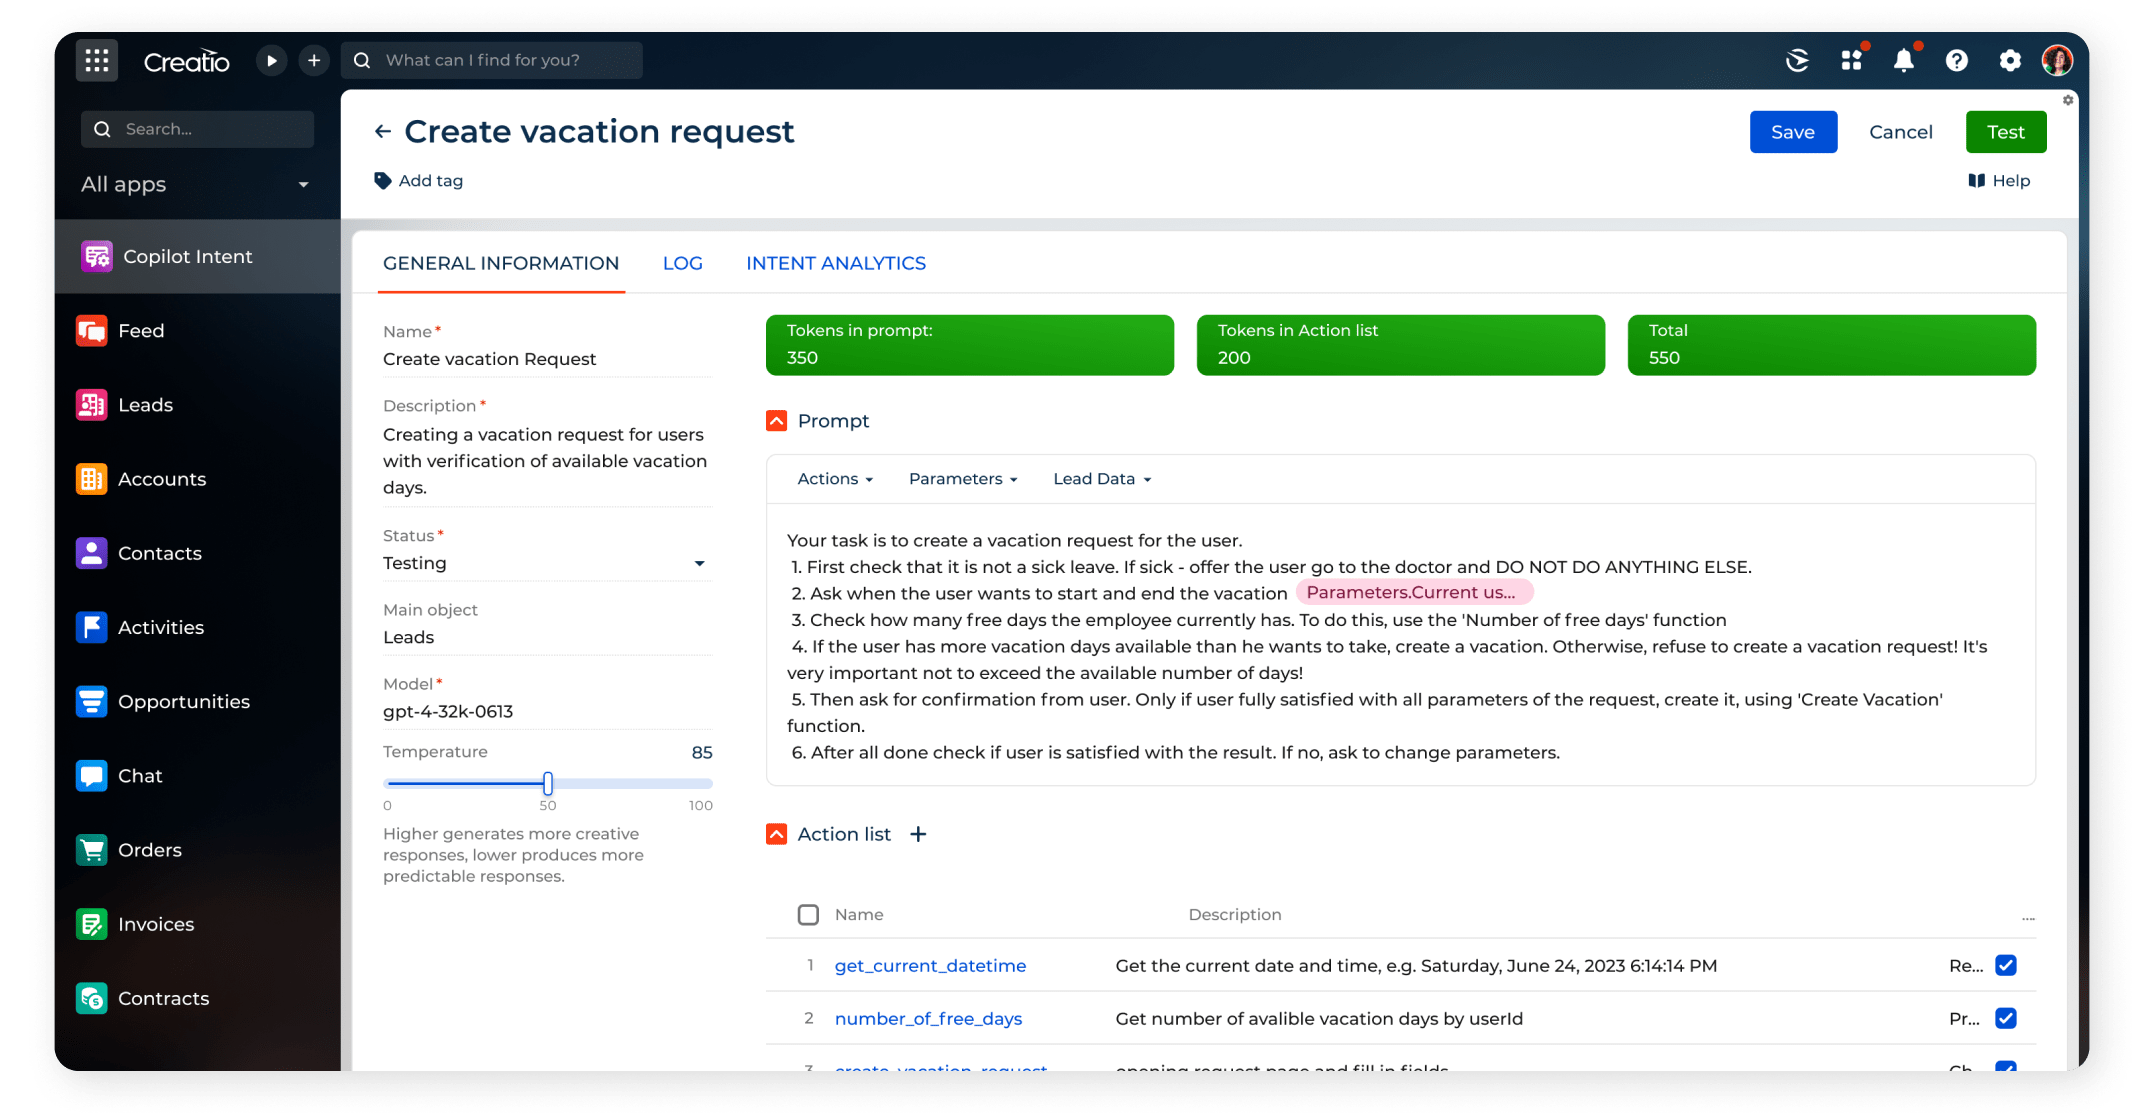
Task: Click the Temperature slider handle
Action: (548, 783)
